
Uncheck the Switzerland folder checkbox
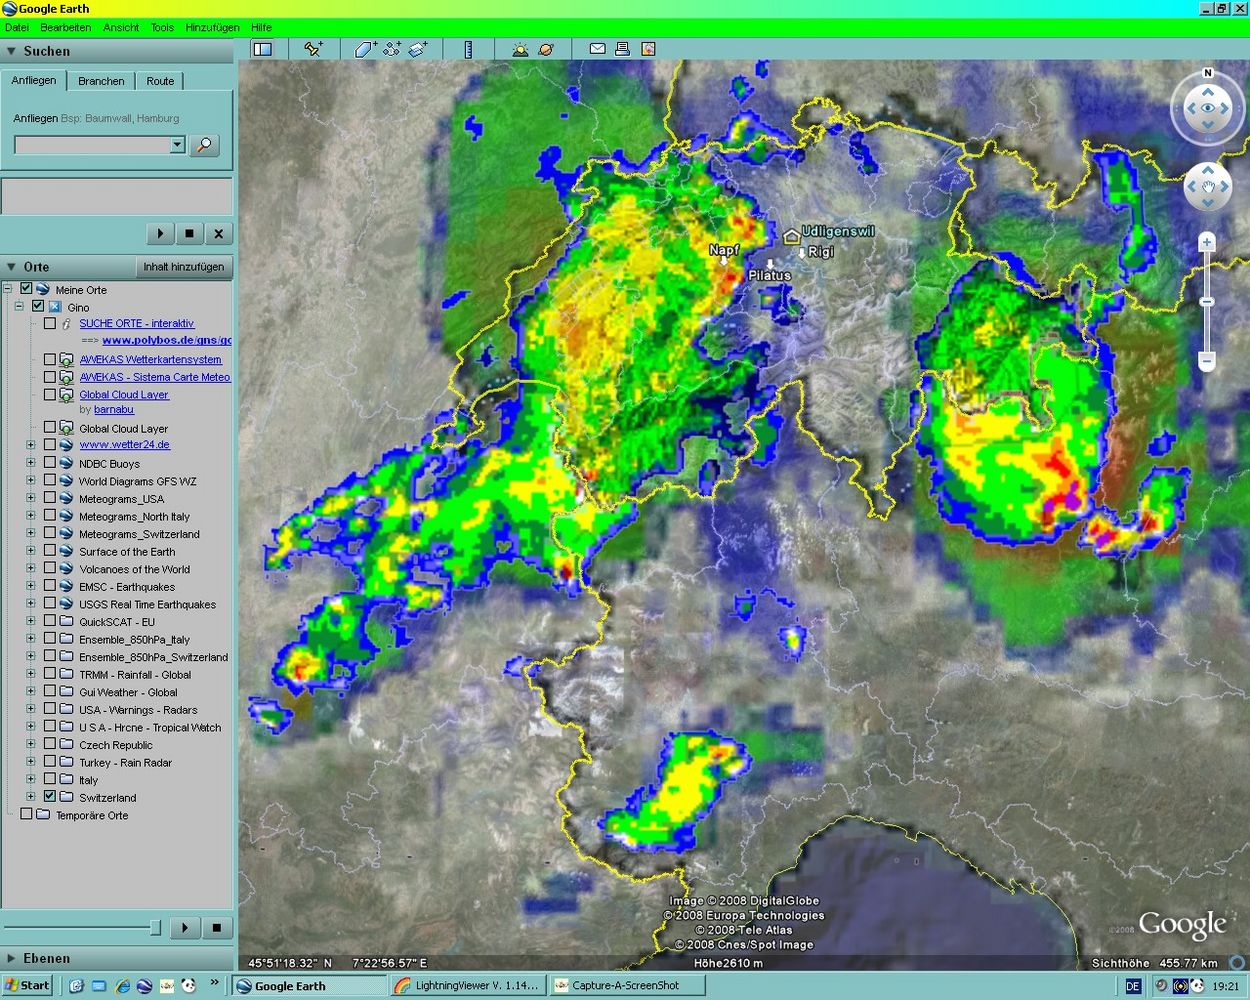(x=49, y=797)
